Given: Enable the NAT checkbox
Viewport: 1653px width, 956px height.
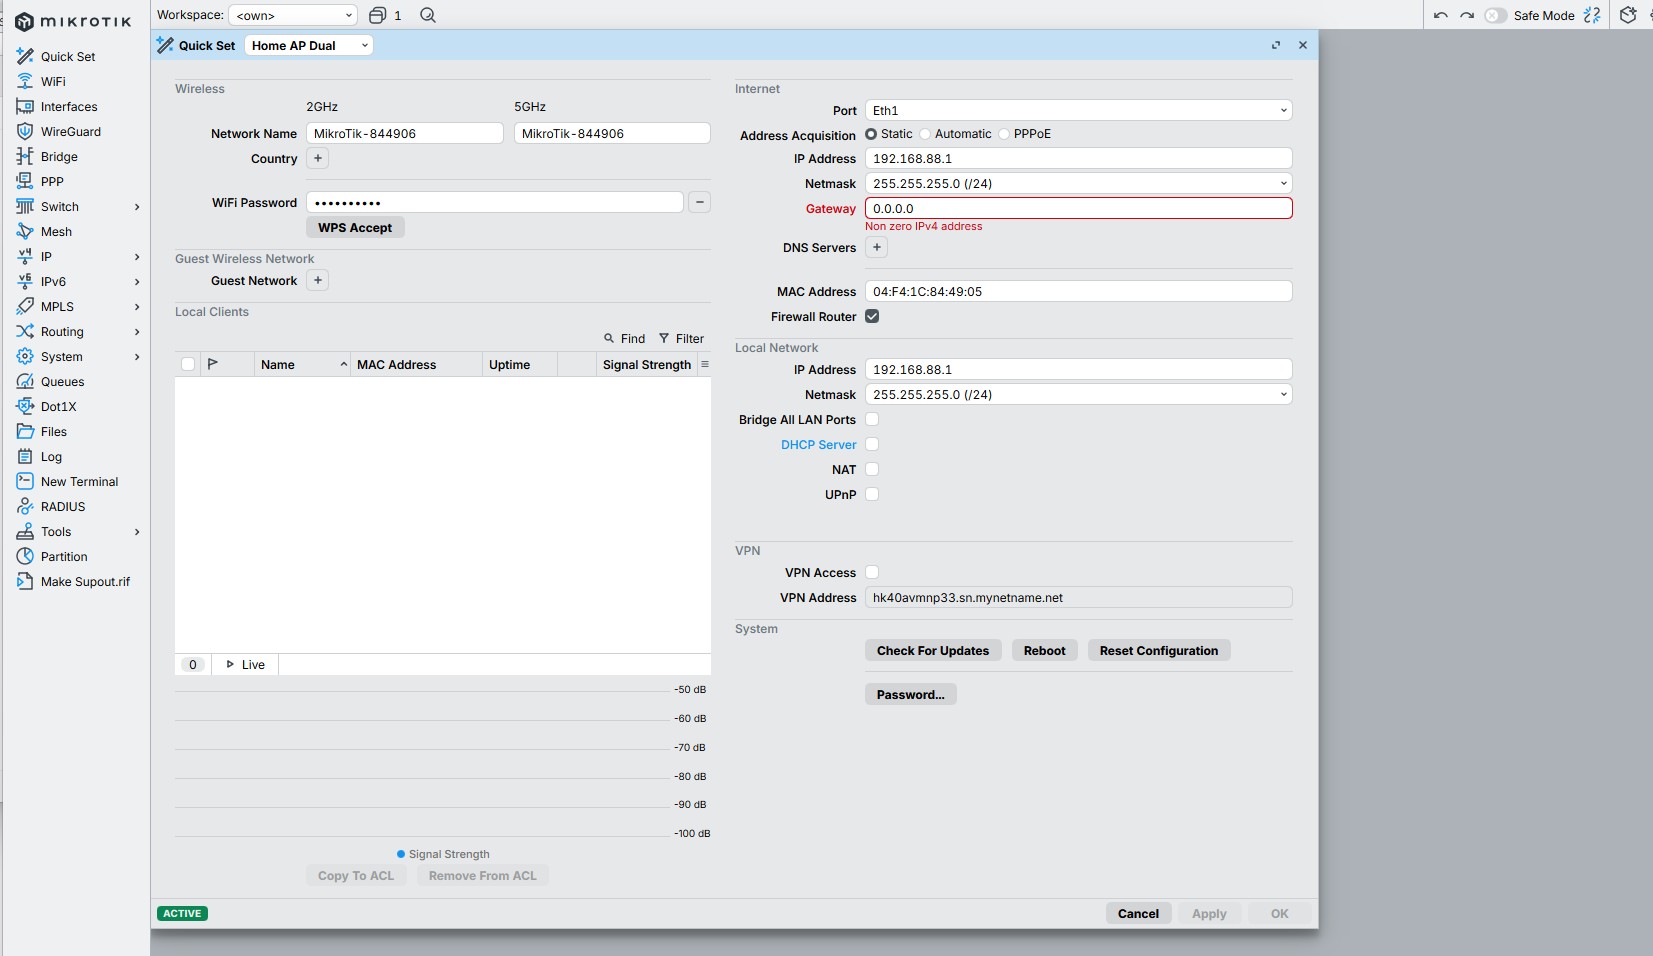Looking at the screenshot, I should click(x=872, y=469).
